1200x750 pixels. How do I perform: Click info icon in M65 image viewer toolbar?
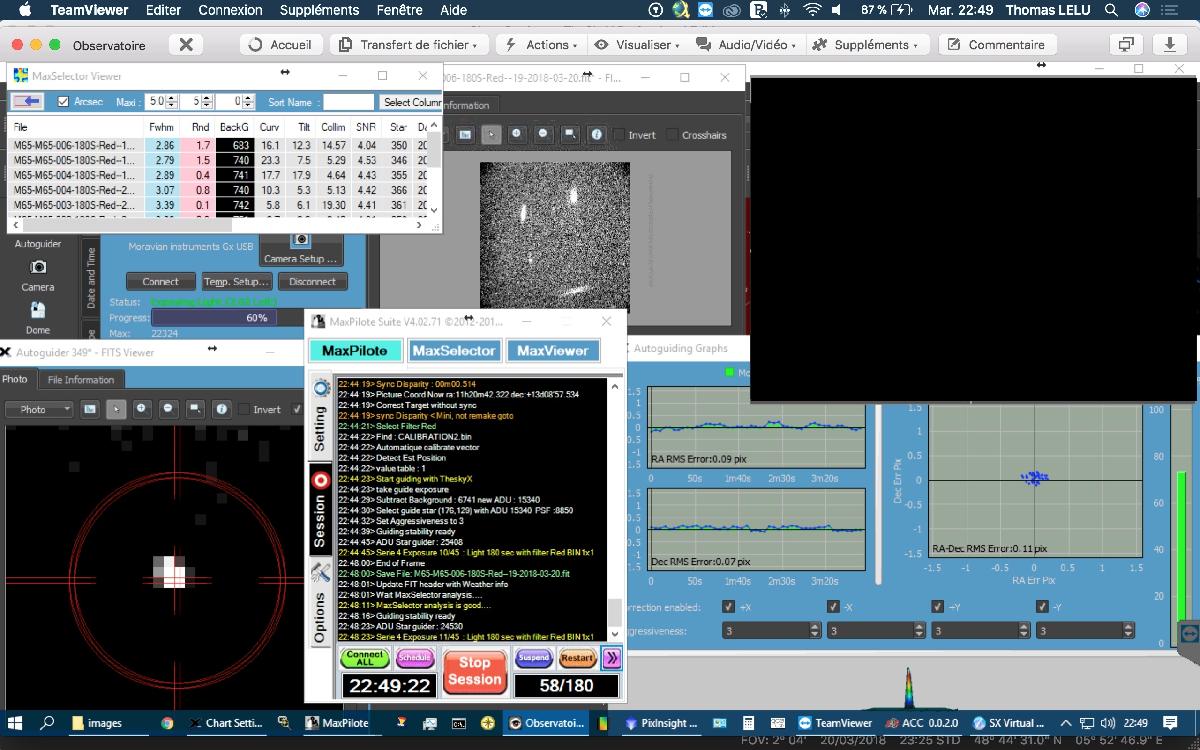point(597,134)
